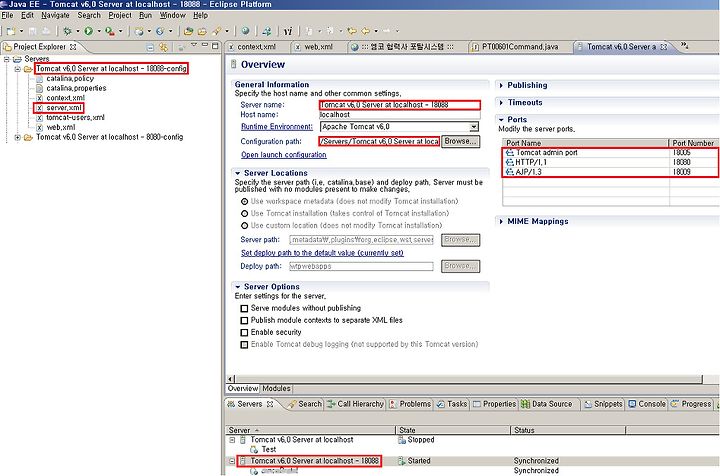Click the Tomcat admin port row icon
Viewport: 720px width, 476px height.
(x=510, y=152)
